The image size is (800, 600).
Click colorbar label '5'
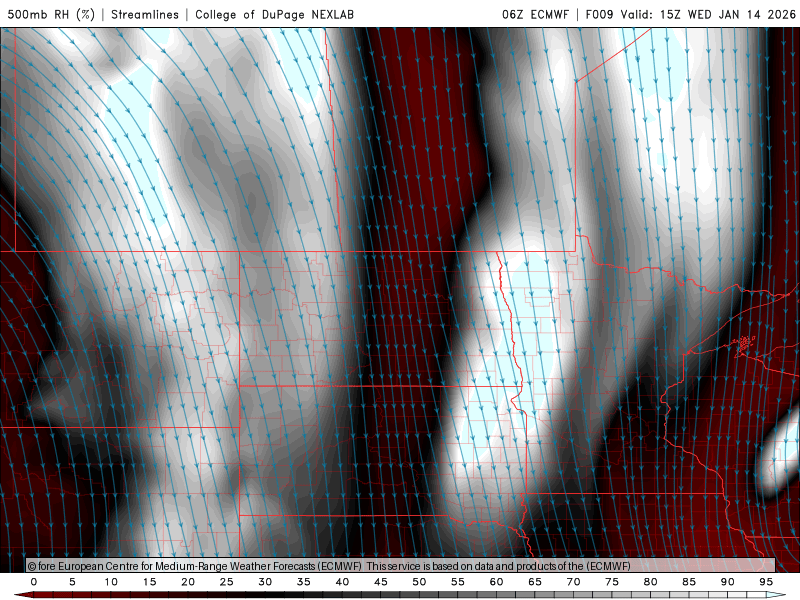point(72,582)
